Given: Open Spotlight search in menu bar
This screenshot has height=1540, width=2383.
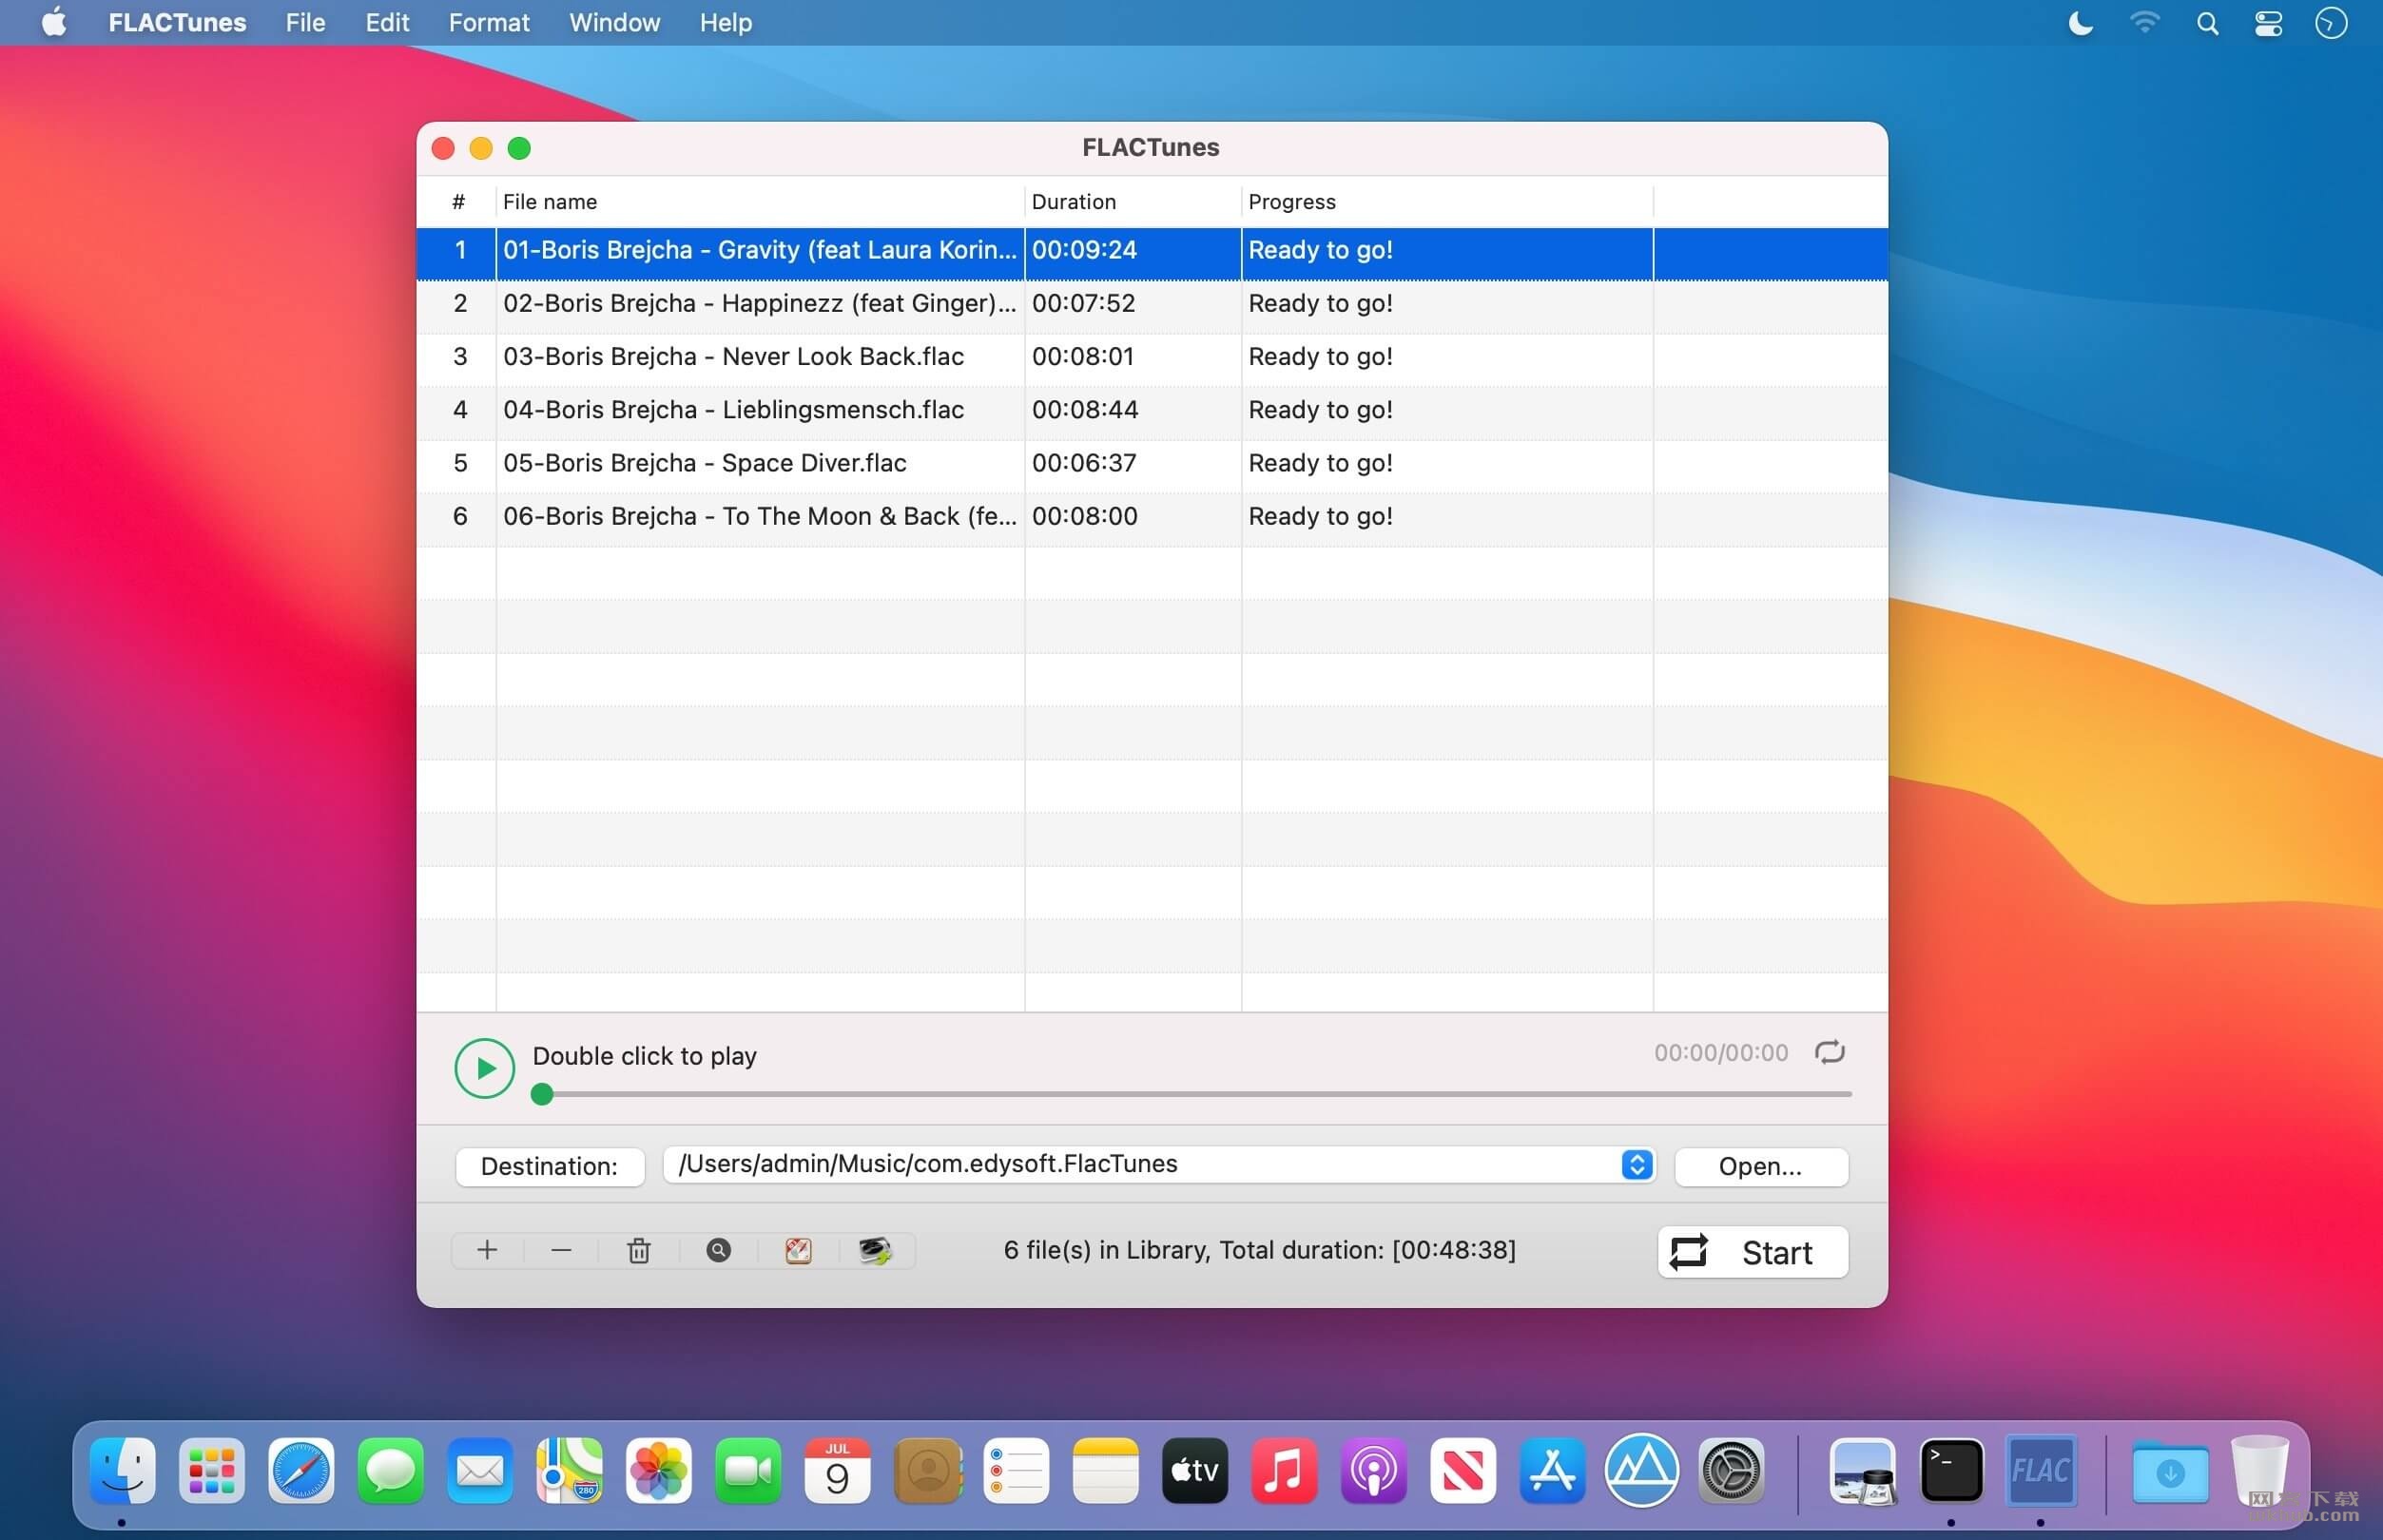Looking at the screenshot, I should point(2207,23).
